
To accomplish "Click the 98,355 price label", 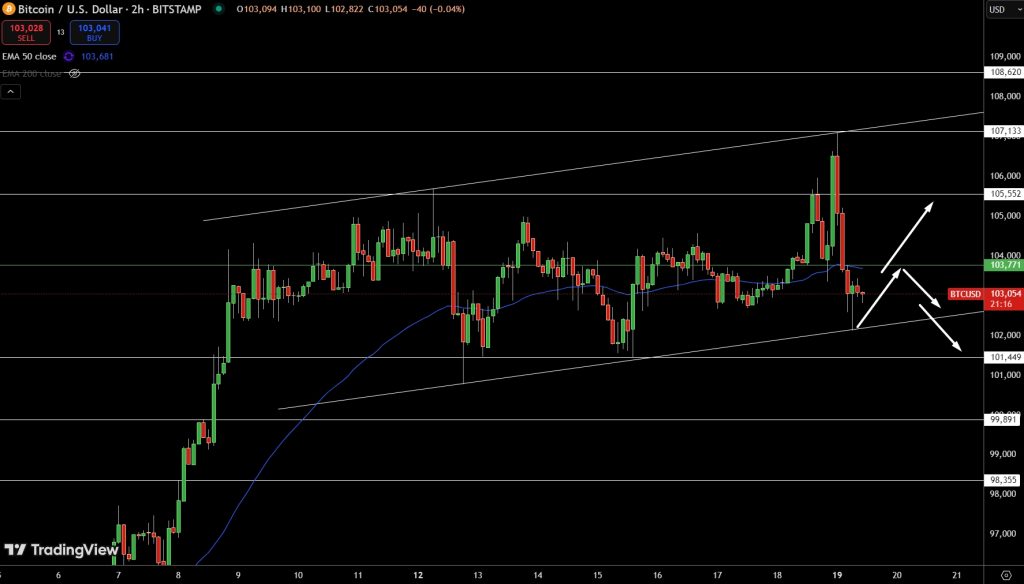I will pyautogui.click(x=1004, y=480).
